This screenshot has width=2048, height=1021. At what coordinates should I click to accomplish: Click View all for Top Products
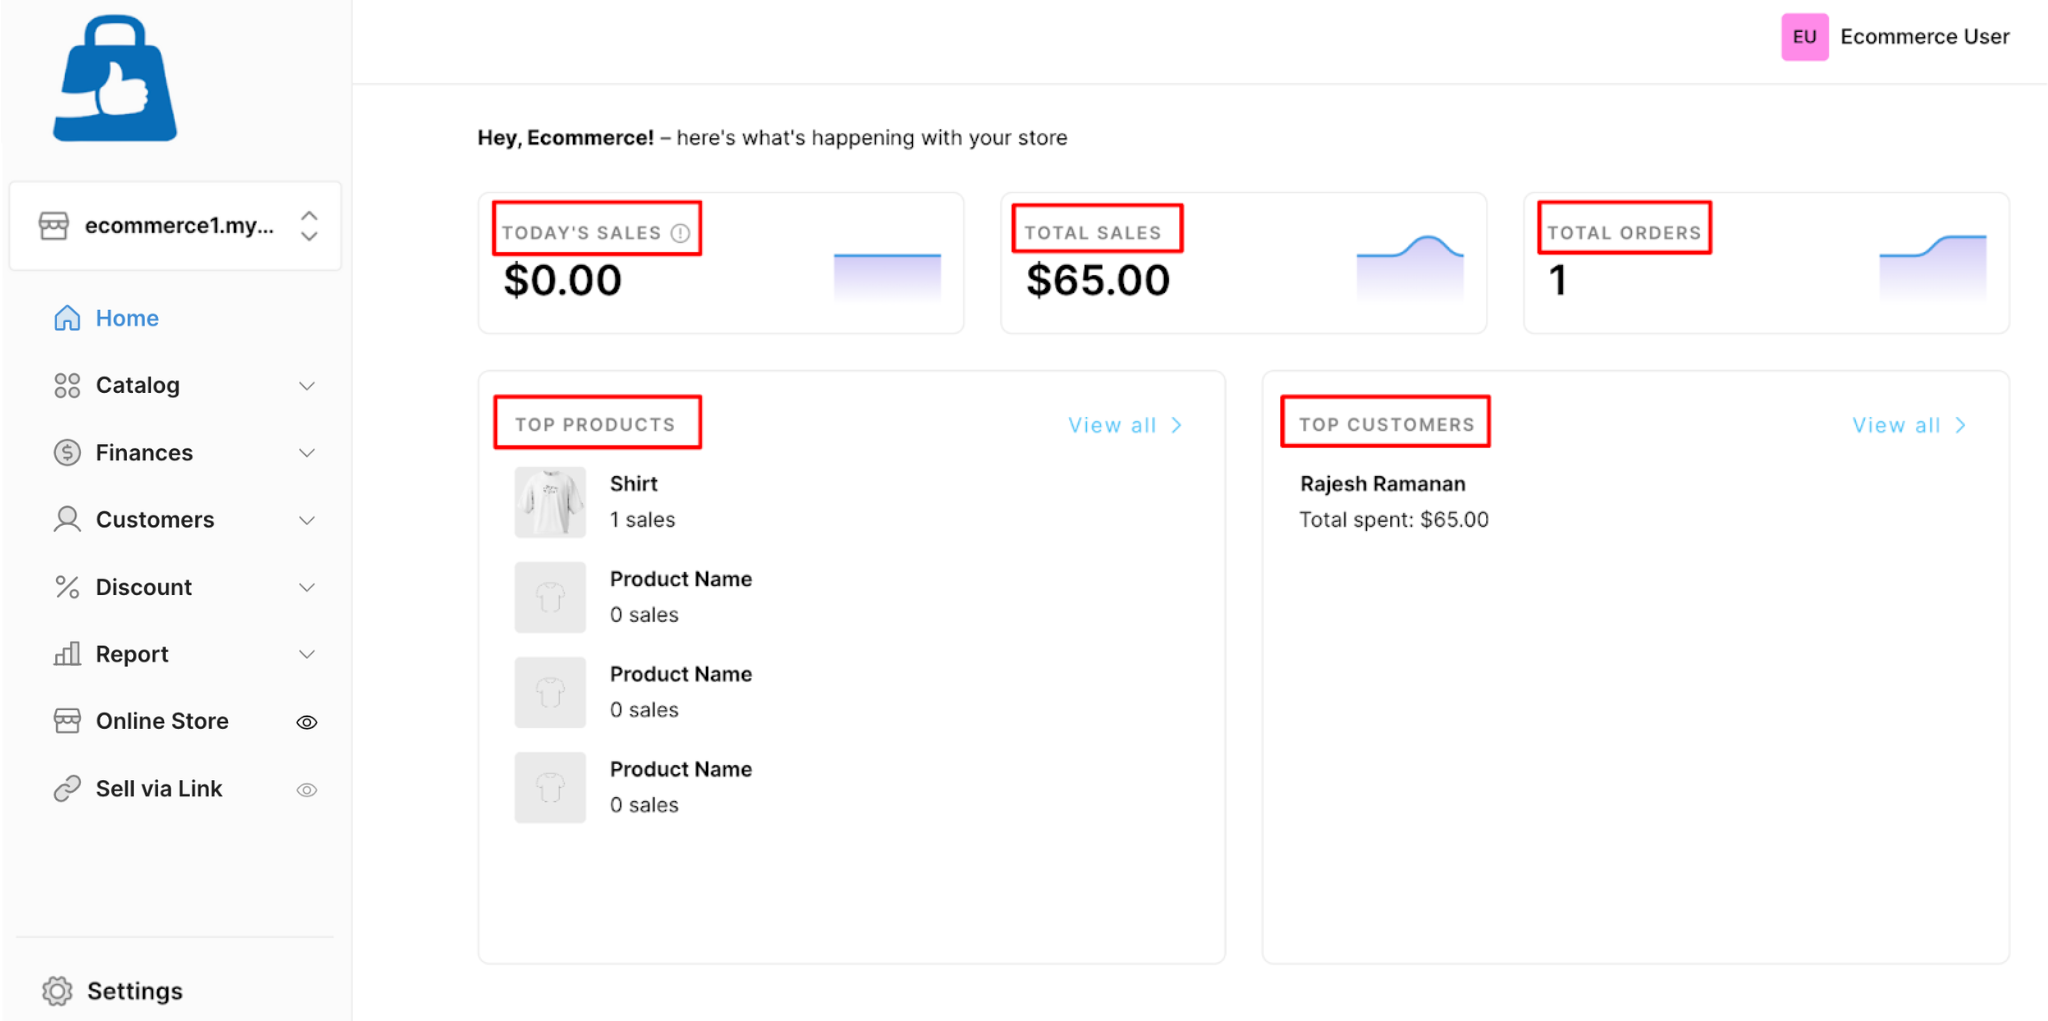1125,425
